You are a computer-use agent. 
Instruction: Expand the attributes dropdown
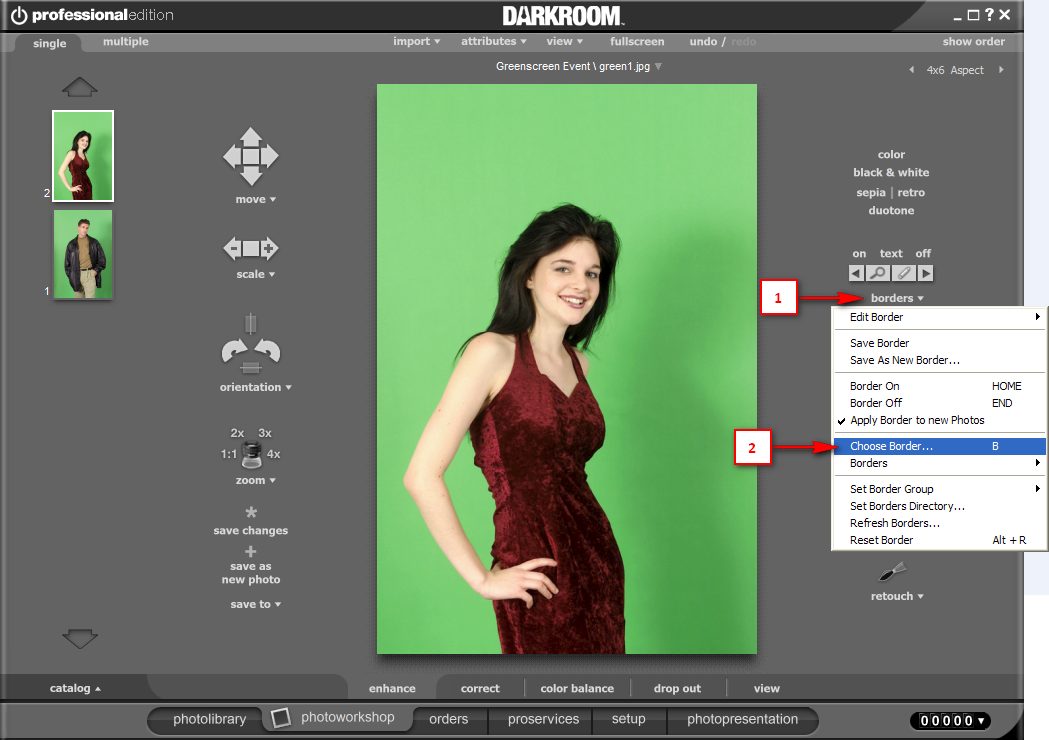click(x=494, y=41)
